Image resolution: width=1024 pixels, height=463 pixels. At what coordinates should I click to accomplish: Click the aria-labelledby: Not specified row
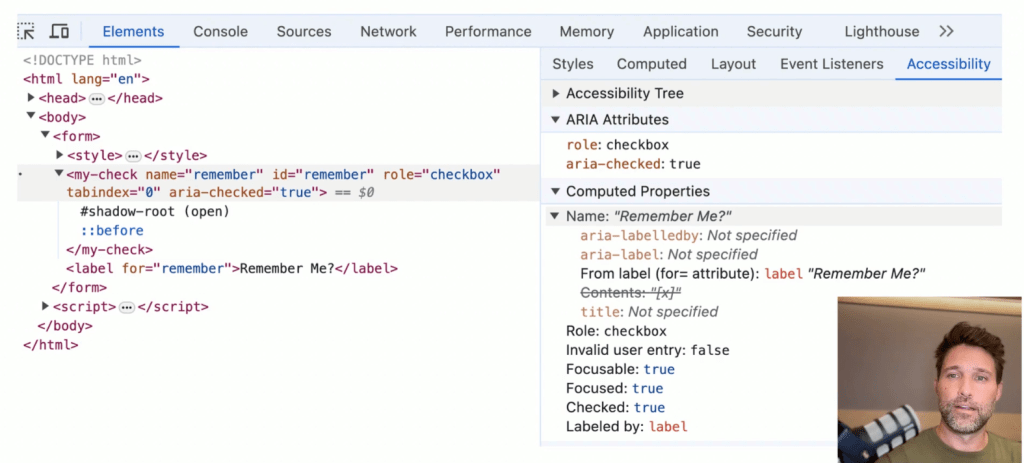click(x=688, y=235)
